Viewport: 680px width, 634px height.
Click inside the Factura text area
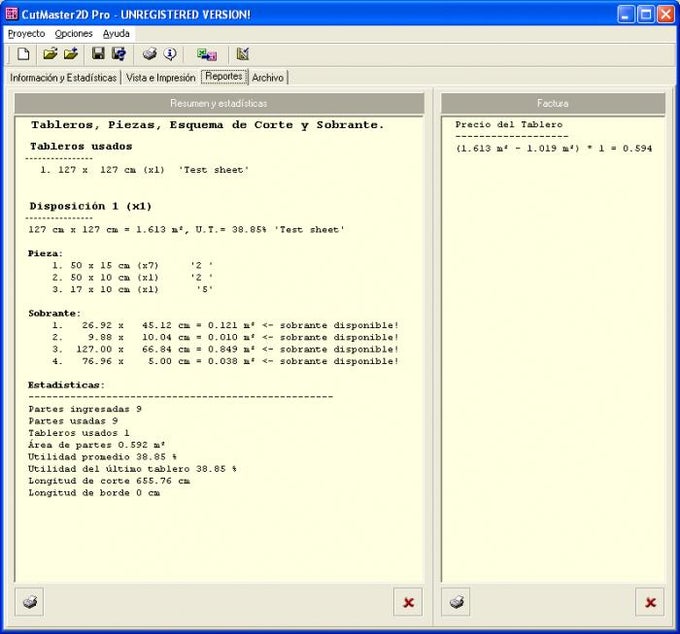coord(553,350)
